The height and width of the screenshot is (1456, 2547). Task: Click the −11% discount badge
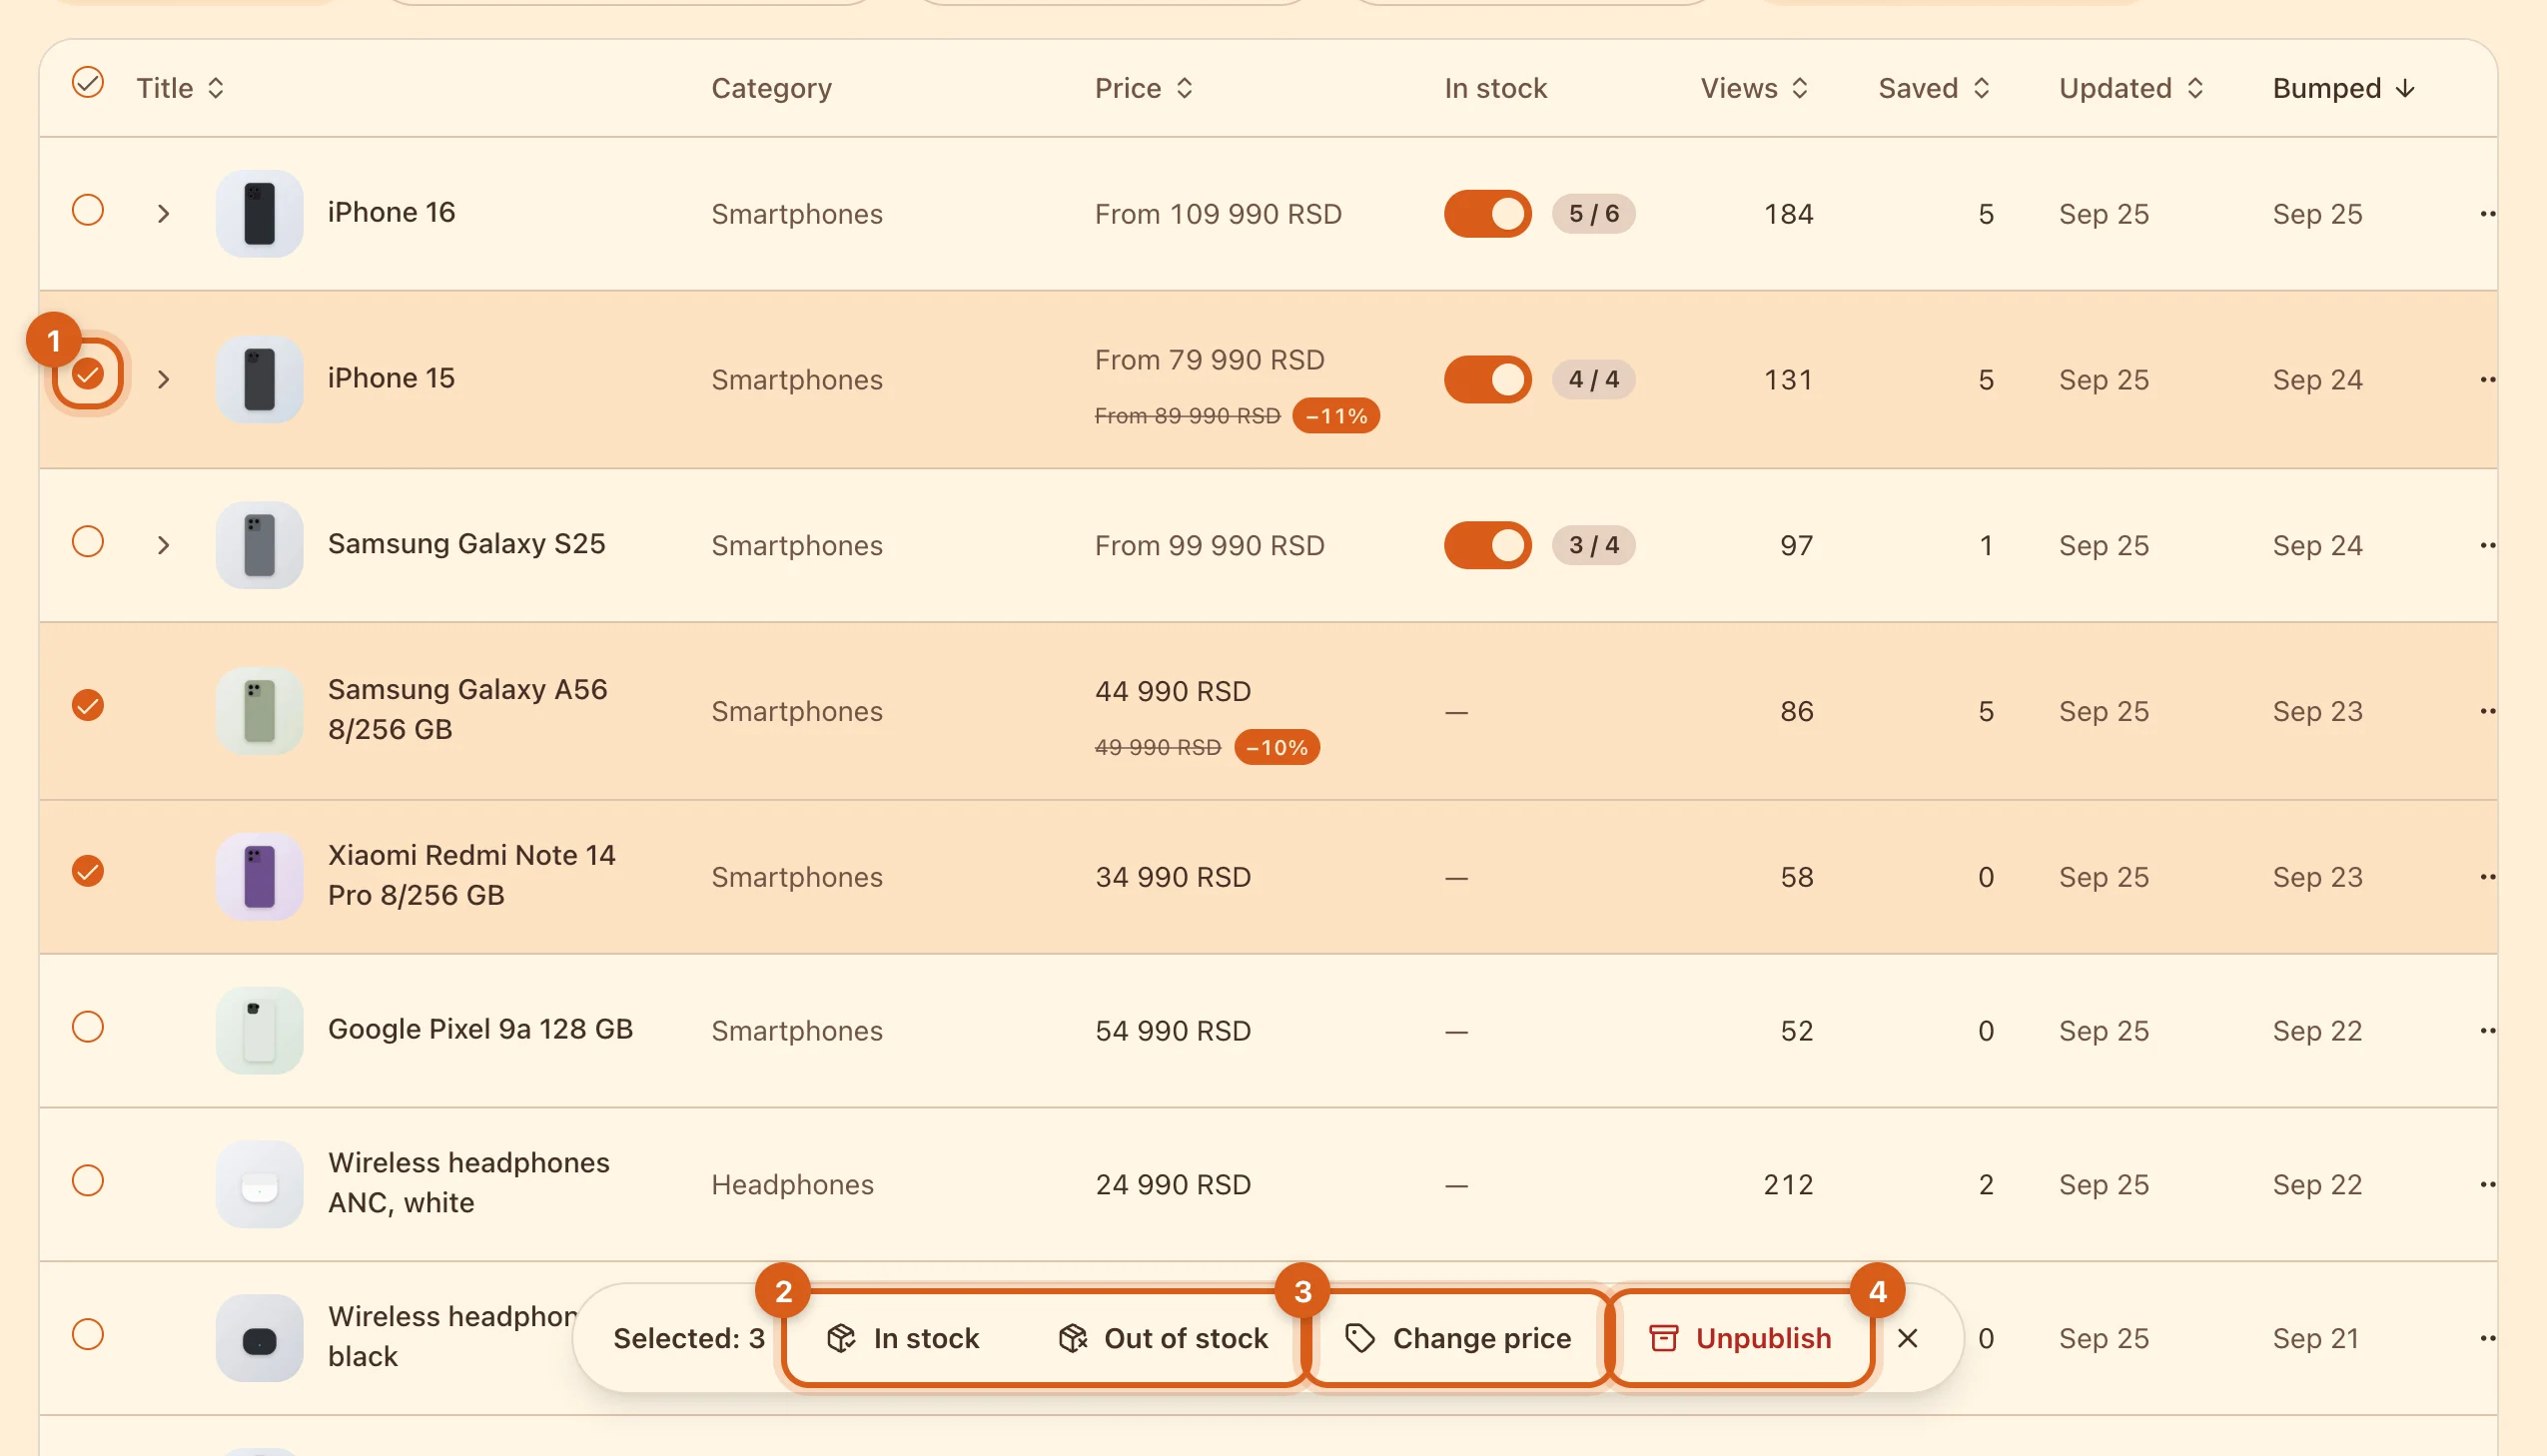click(x=1336, y=416)
